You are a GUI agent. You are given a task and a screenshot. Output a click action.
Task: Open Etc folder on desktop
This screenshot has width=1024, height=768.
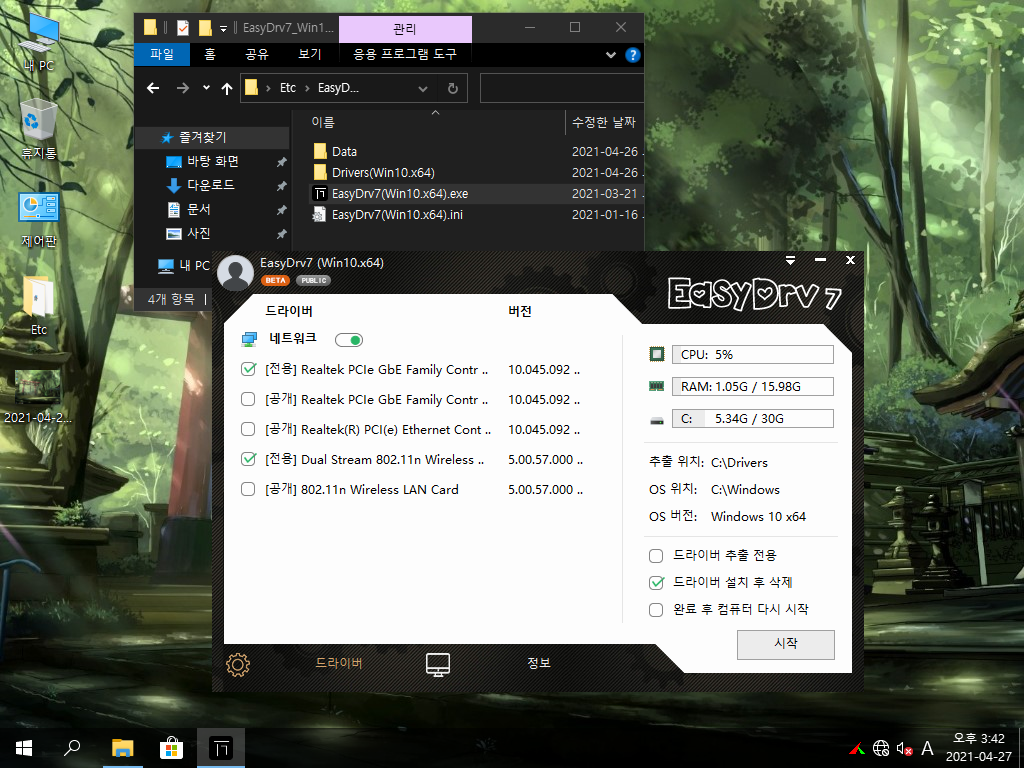(x=39, y=306)
